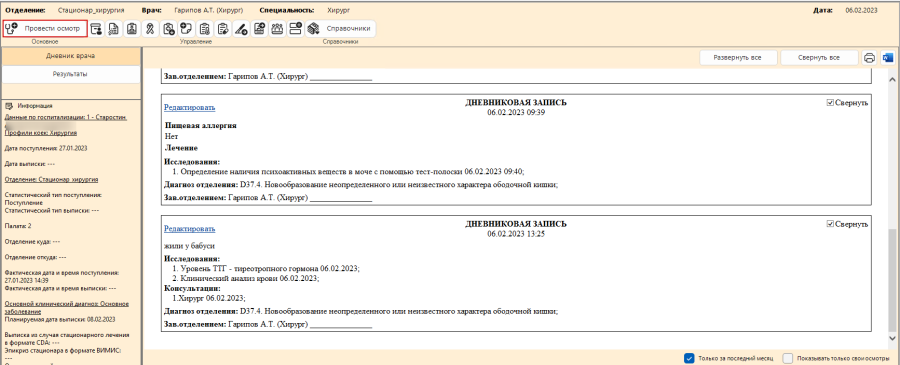
Task: Click the clipboard with pencil toolbar icon
Action: coord(222,29)
